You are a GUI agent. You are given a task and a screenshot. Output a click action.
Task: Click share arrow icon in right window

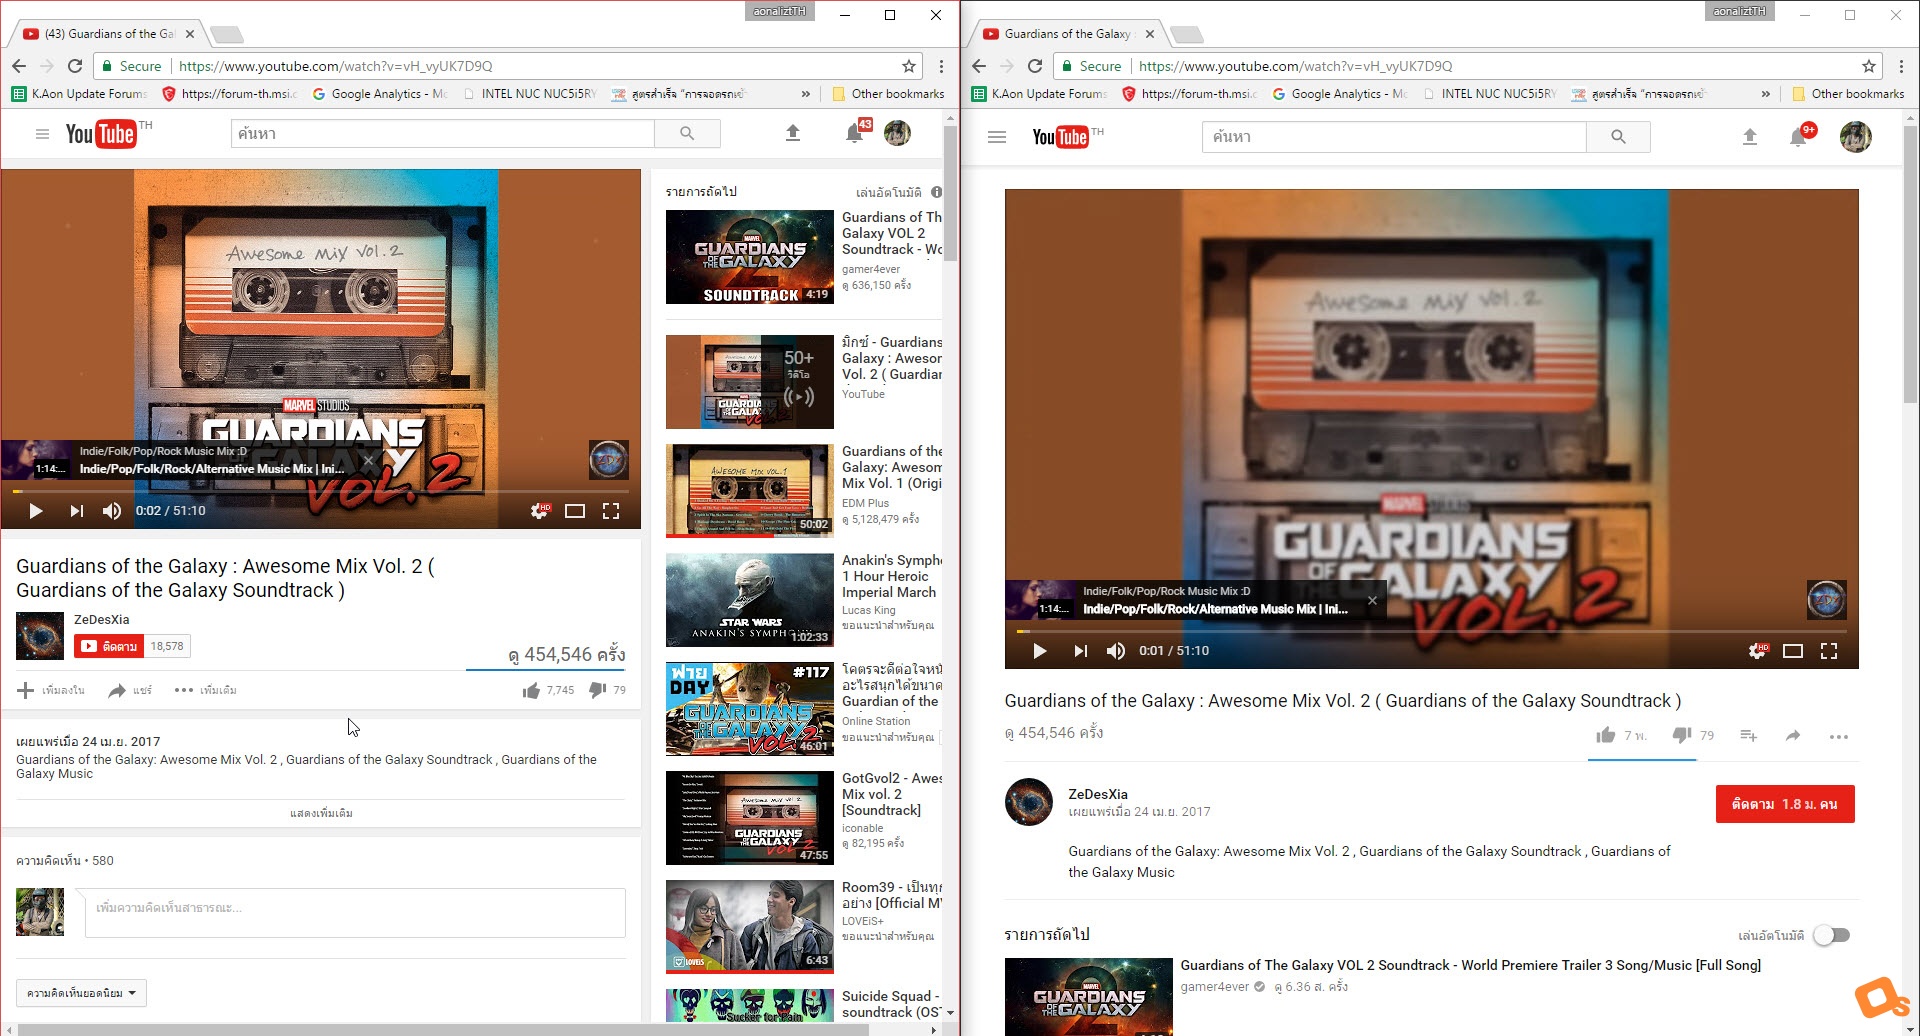1793,735
